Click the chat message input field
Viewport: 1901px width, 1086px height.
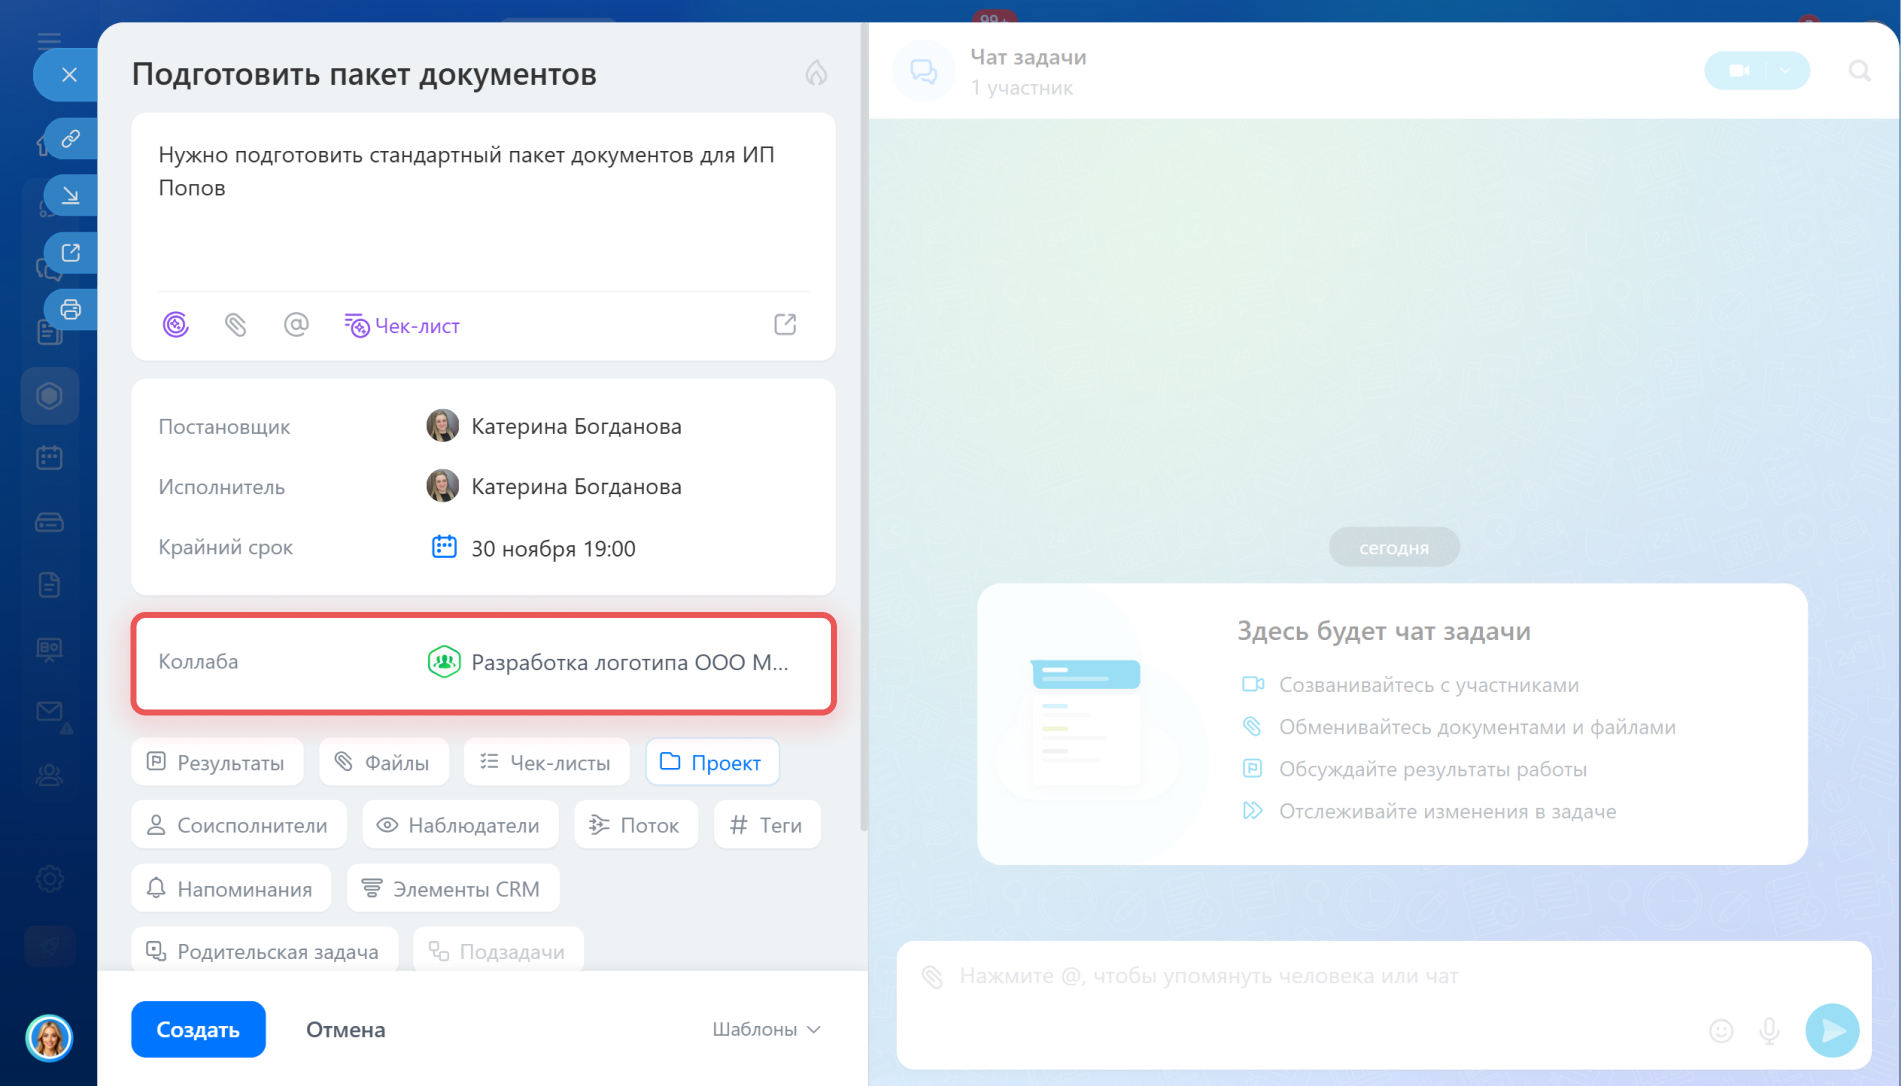pyautogui.click(x=1300, y=976)
